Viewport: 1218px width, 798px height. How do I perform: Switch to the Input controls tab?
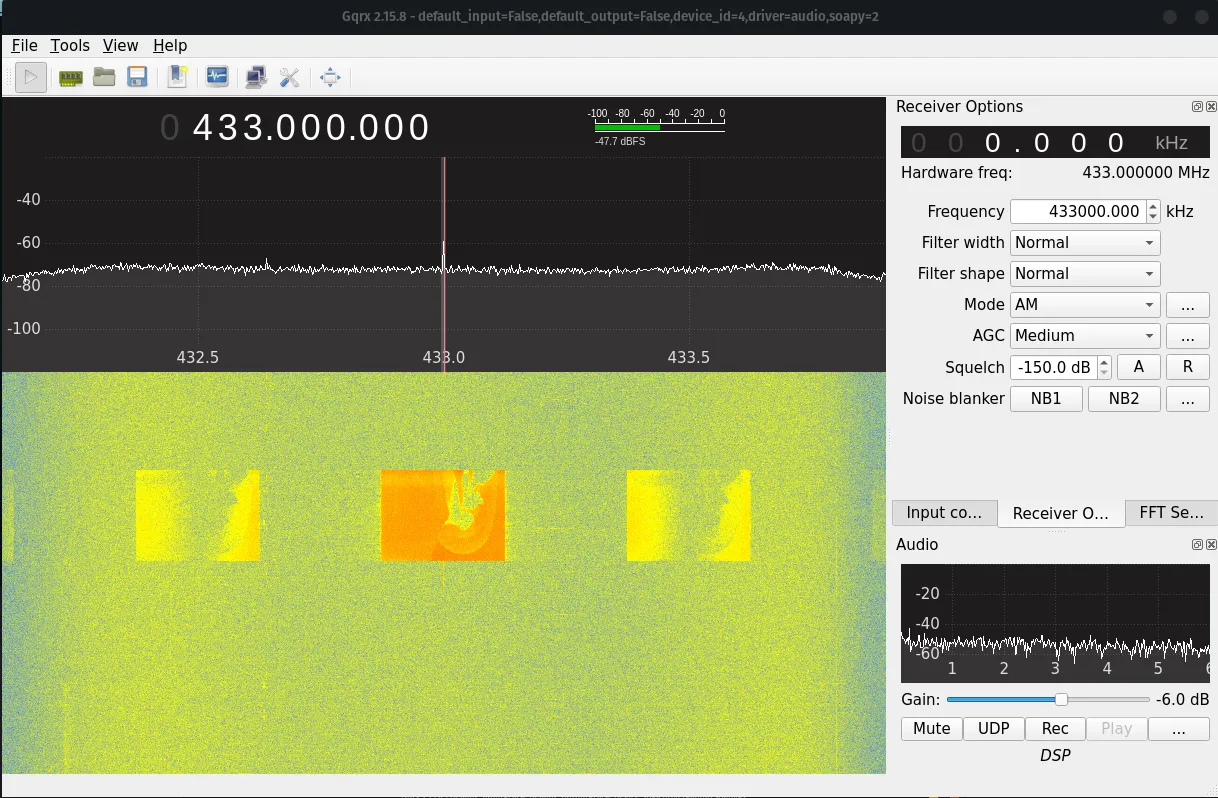click(x=944, y=513)
